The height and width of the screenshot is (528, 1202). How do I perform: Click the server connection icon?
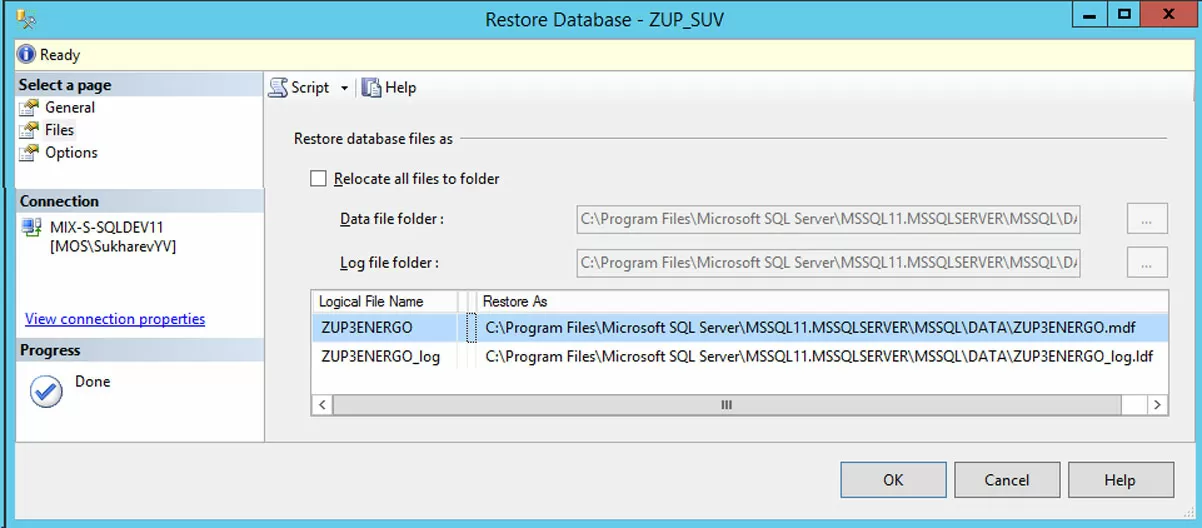pyautogui.click(x=31, y=229)
